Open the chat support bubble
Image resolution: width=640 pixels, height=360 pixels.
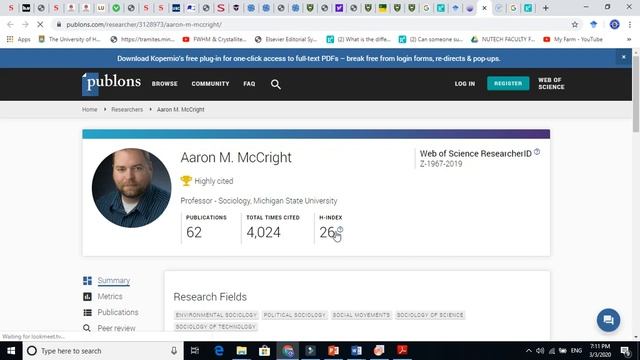(608, 320)
